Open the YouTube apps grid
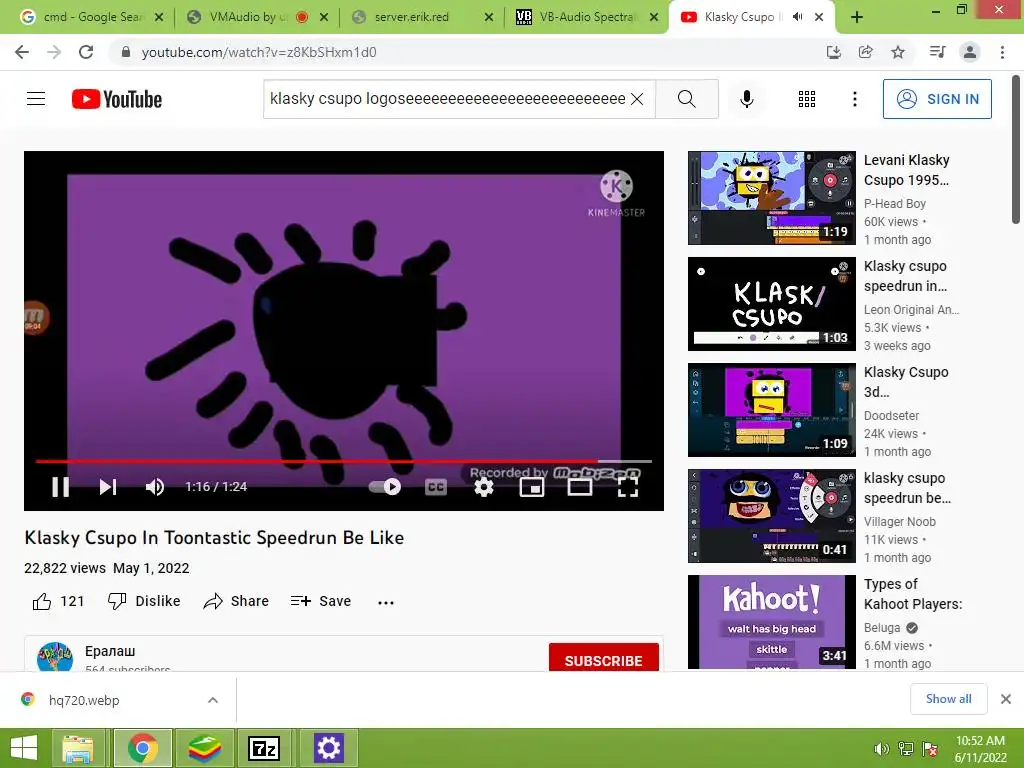The height and width of the screenshot is (768, 1024). [807, 99]
